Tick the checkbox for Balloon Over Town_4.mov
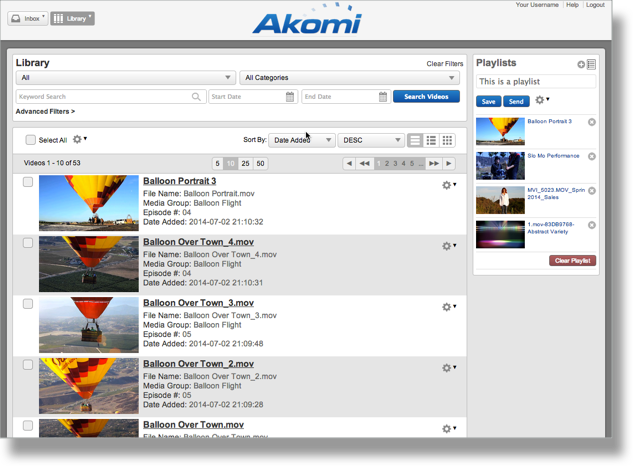 (x=28, y=243)
